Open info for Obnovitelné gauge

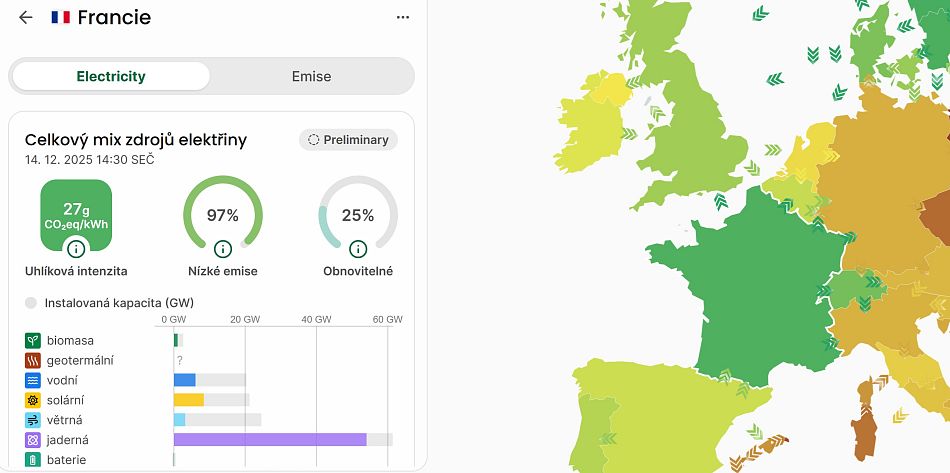coord(358,249)
